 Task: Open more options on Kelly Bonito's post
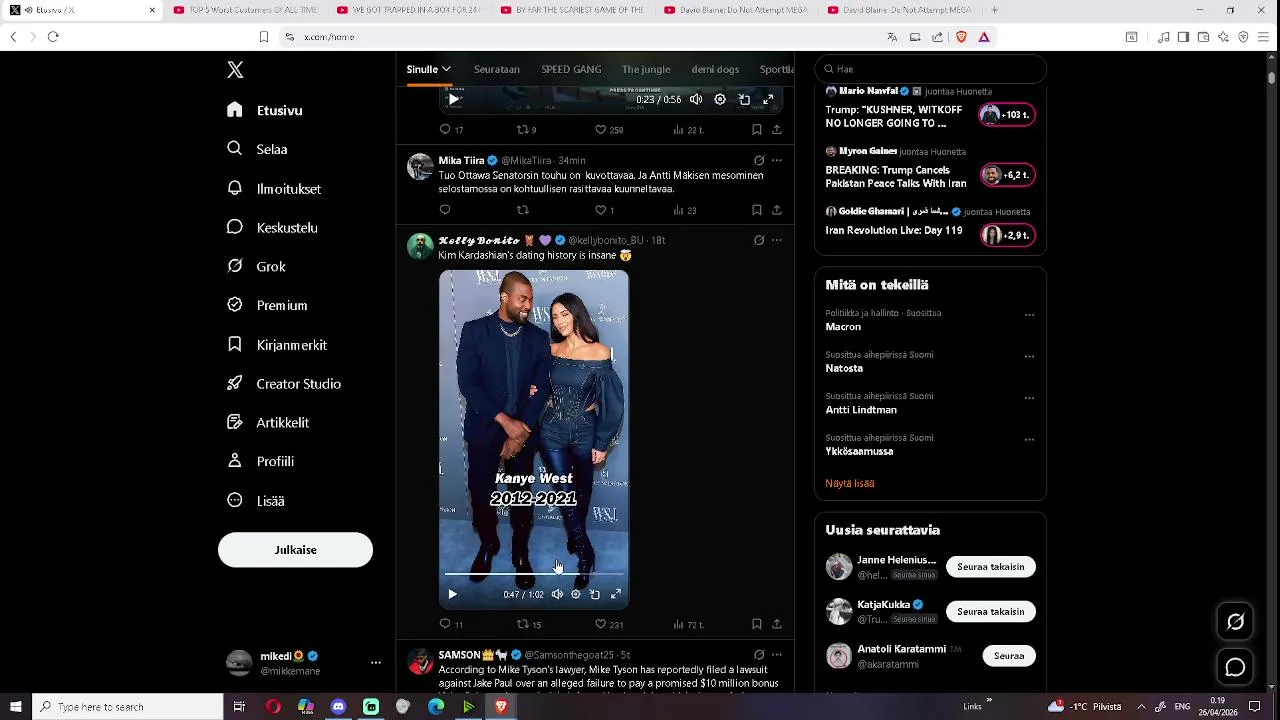click(x=777, y=240)
